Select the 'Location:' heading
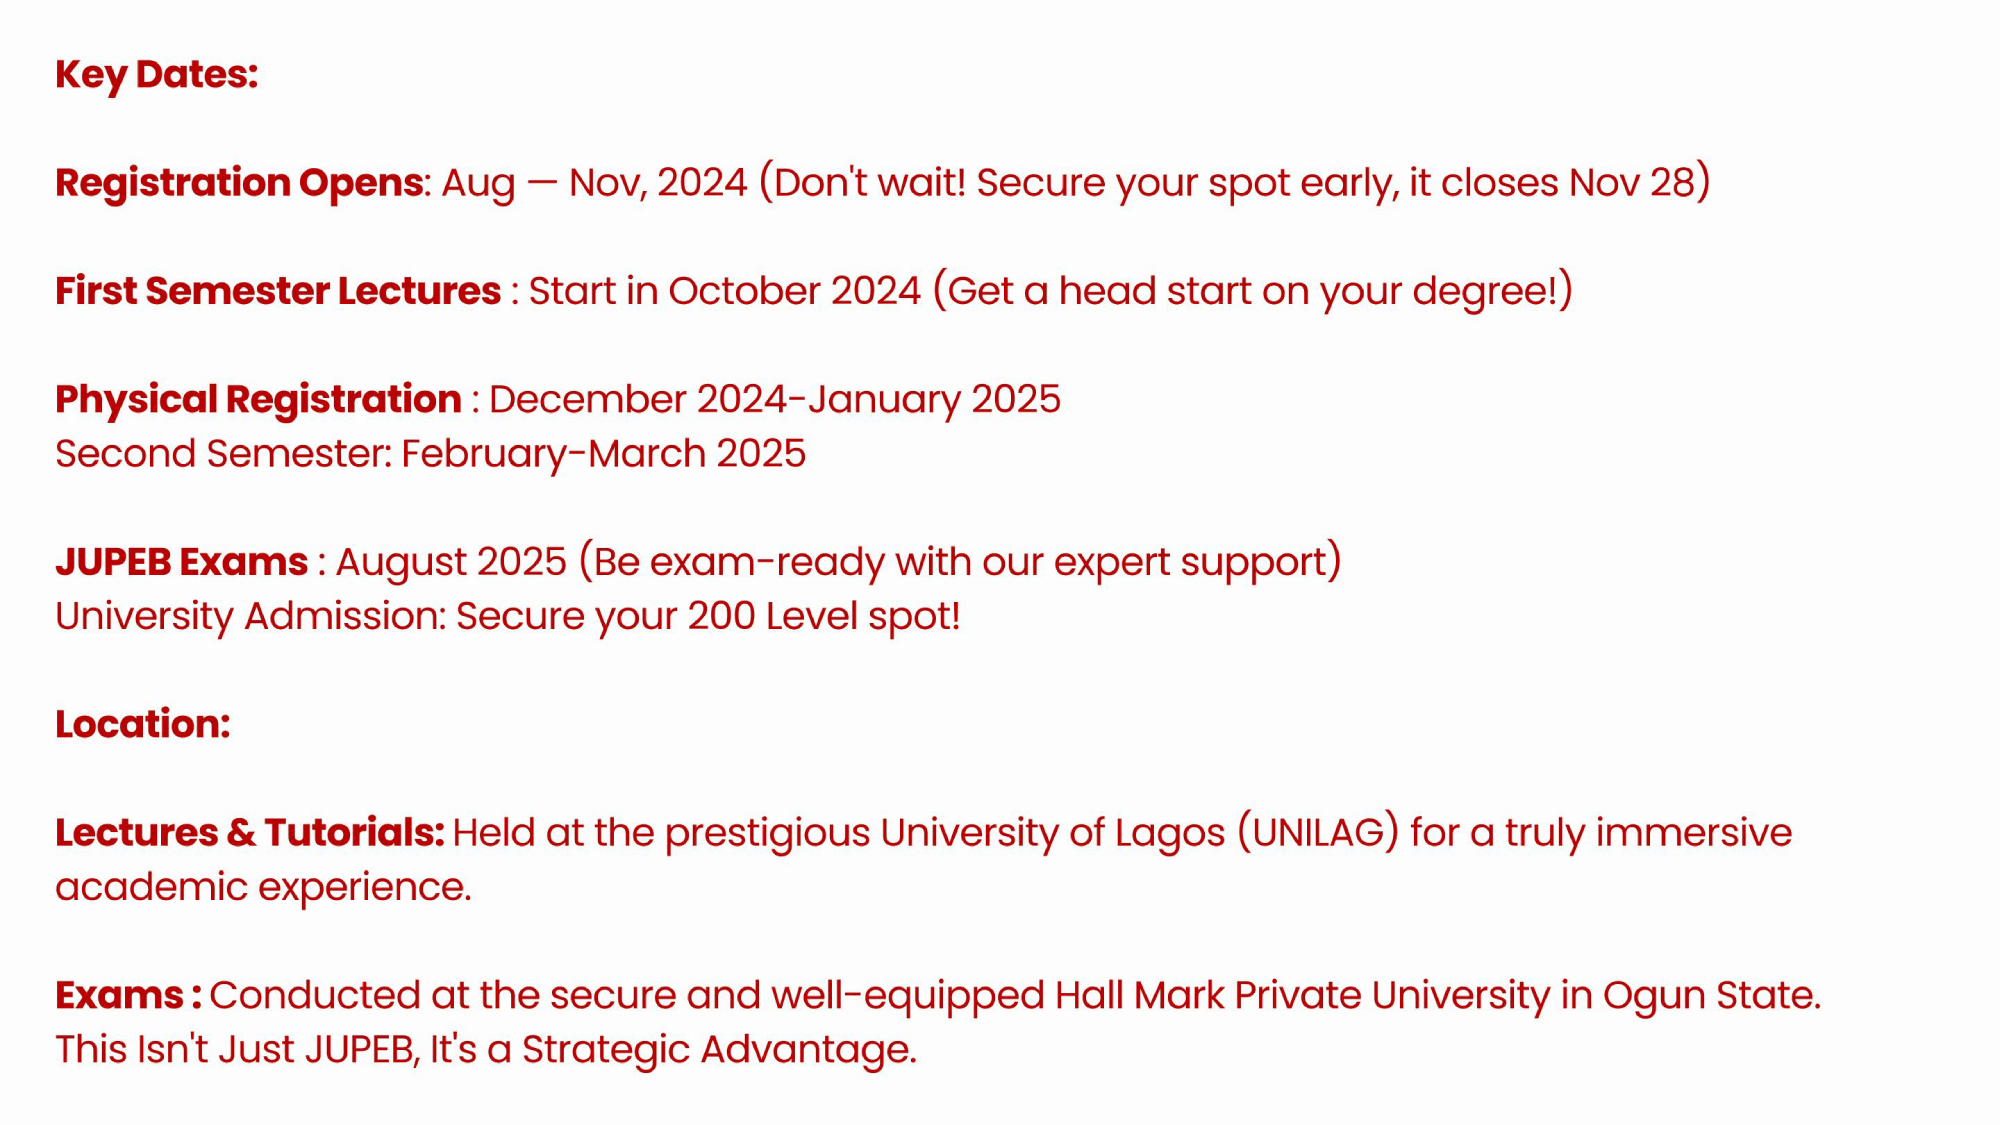The image size is (2000, 1125). 143,724
